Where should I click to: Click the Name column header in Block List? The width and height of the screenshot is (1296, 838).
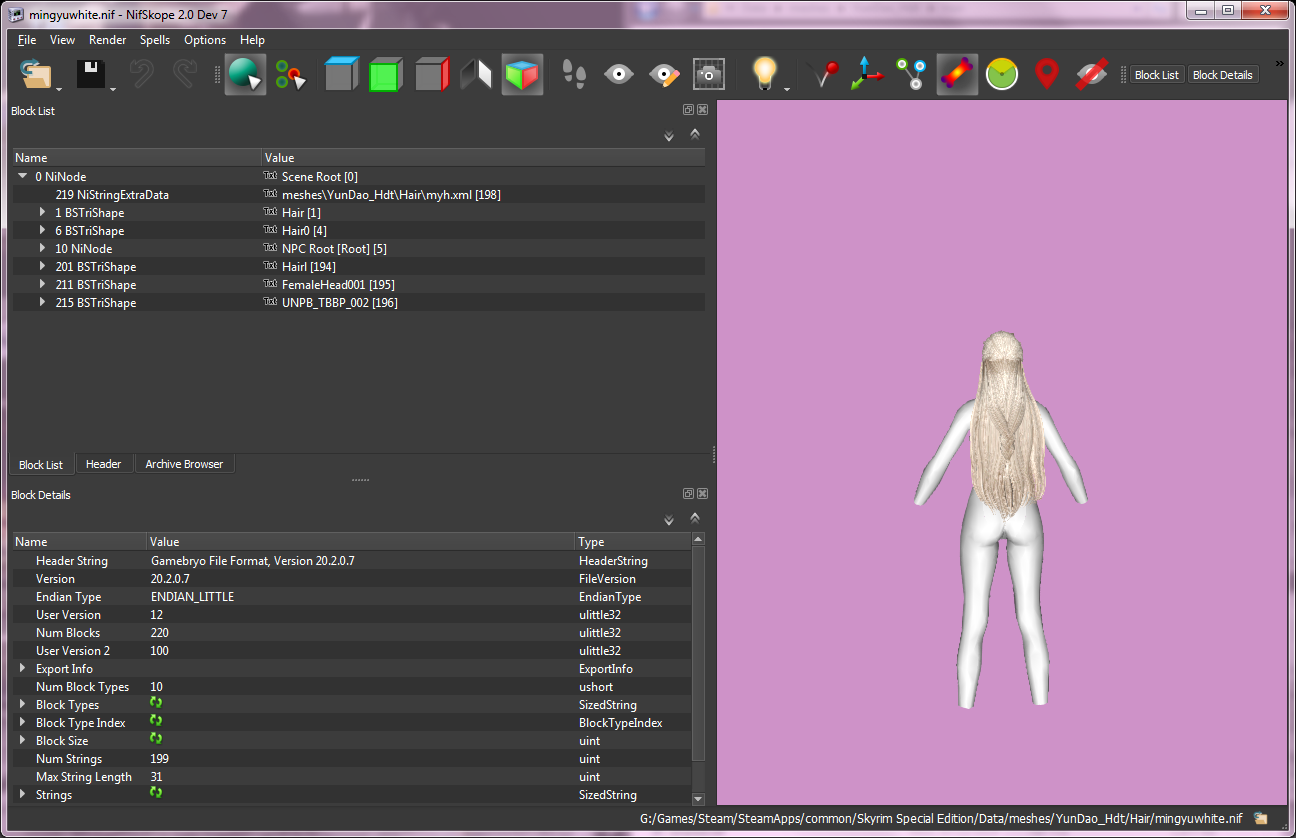136,158
